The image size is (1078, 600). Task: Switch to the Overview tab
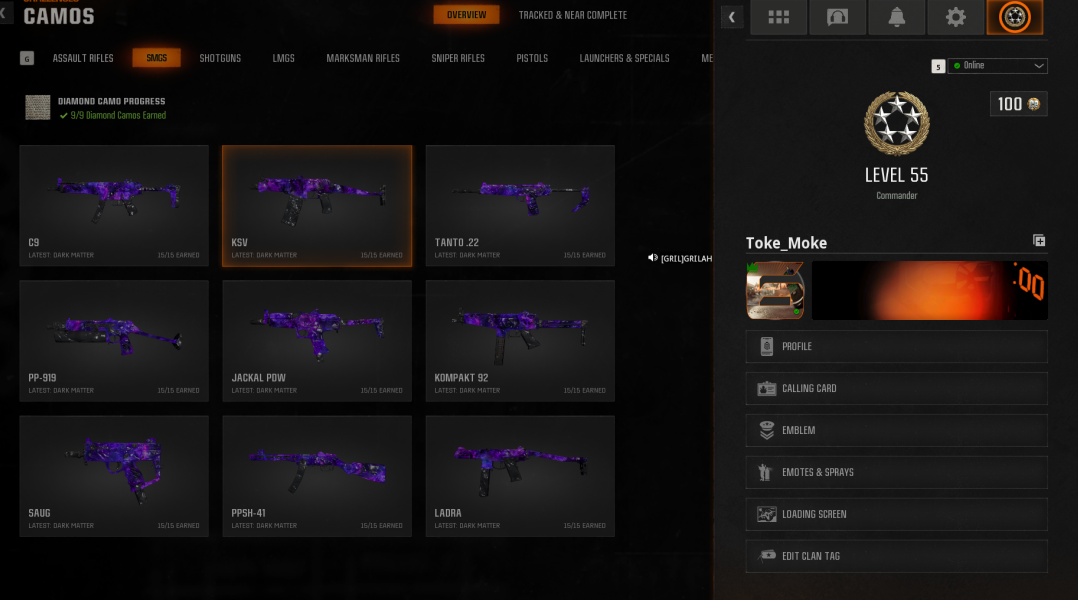click(466, 14)
